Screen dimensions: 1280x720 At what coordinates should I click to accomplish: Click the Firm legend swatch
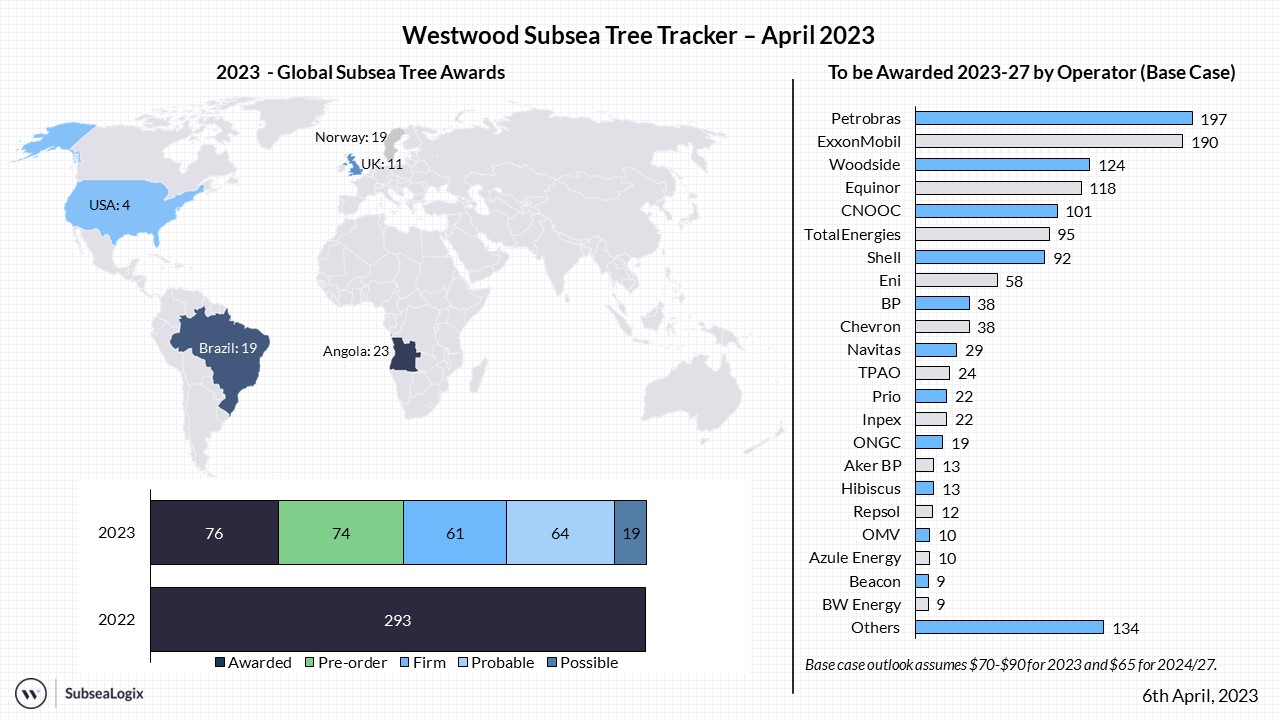tap(403, 663)
